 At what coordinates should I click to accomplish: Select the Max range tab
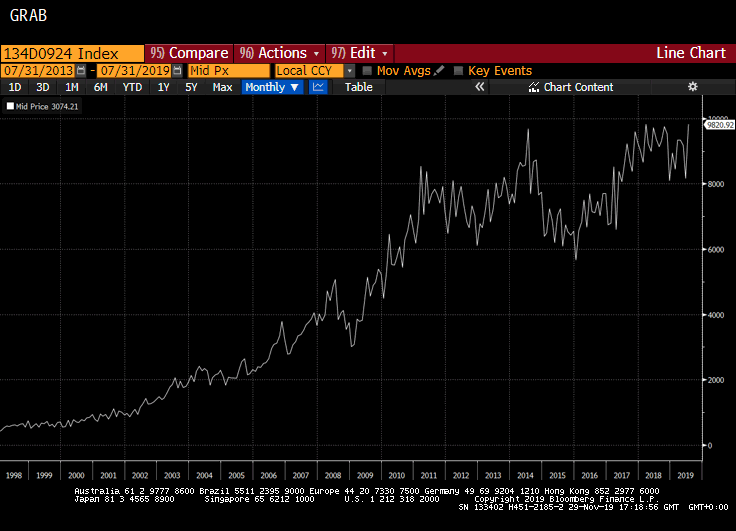click(222, 87)
